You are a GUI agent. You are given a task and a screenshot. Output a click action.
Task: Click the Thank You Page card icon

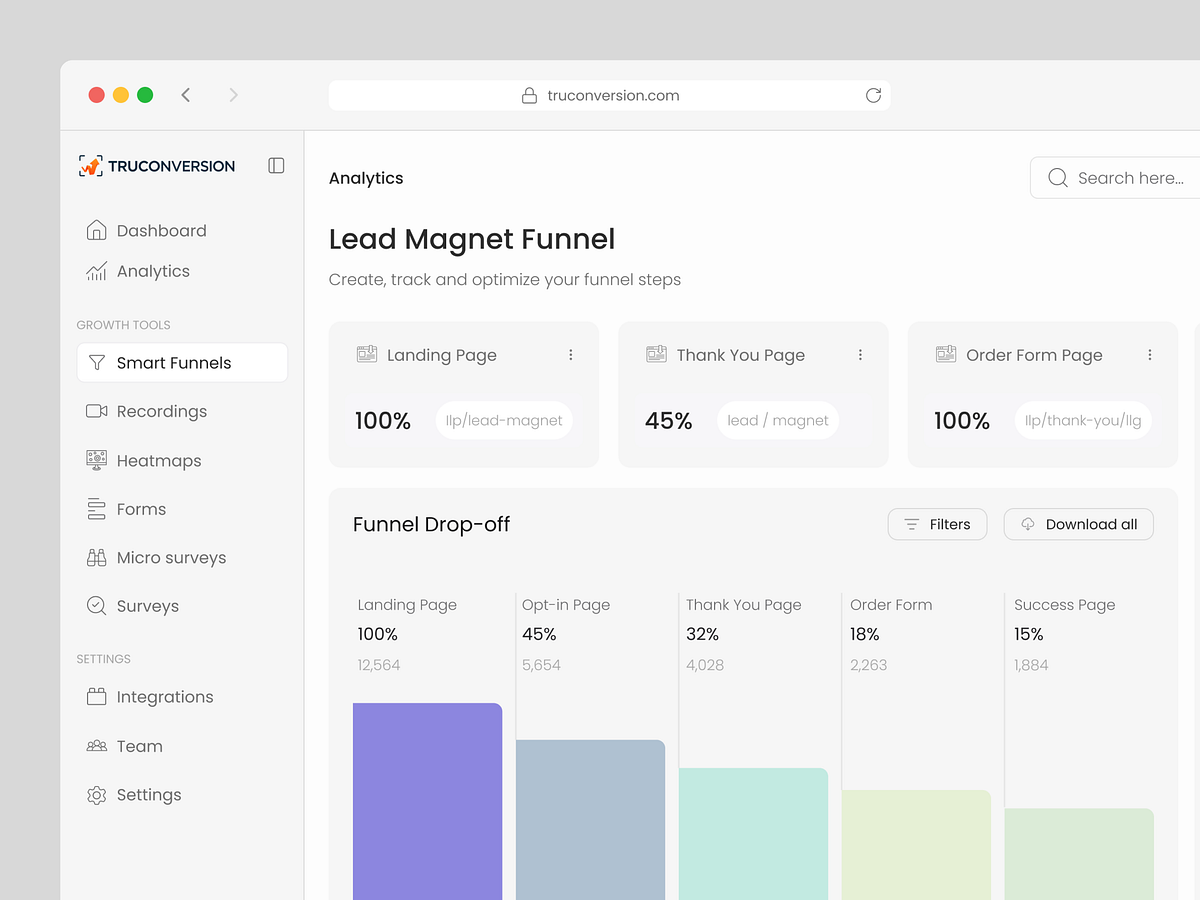point(656,354)
